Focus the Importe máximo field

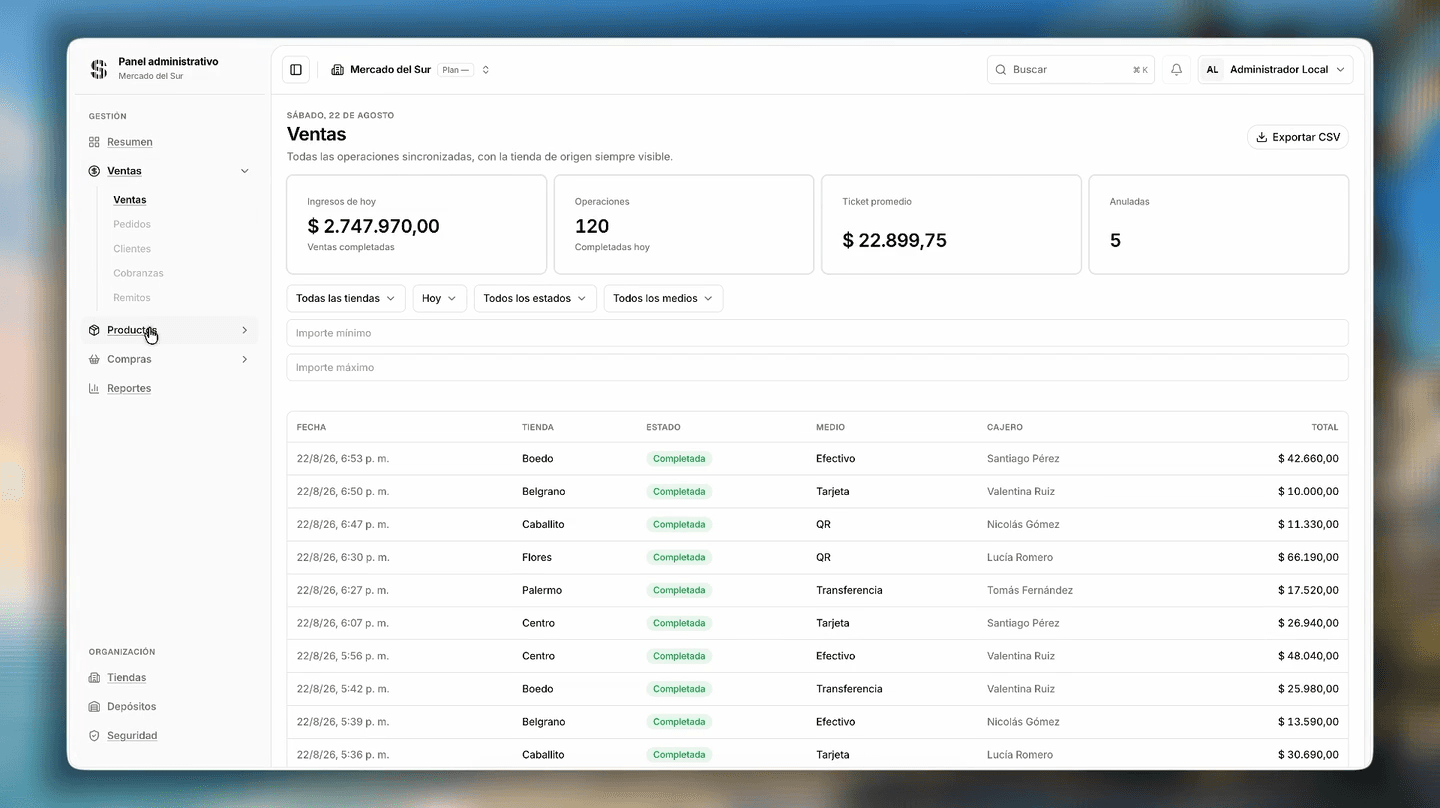pyautogui.click(x=817, y=367)
